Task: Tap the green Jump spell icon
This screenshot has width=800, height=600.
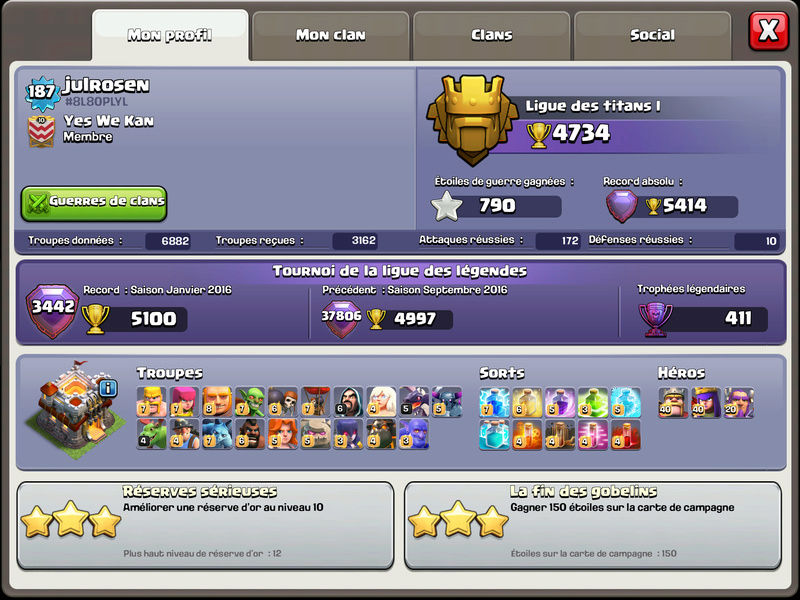Action: point(592,403)
